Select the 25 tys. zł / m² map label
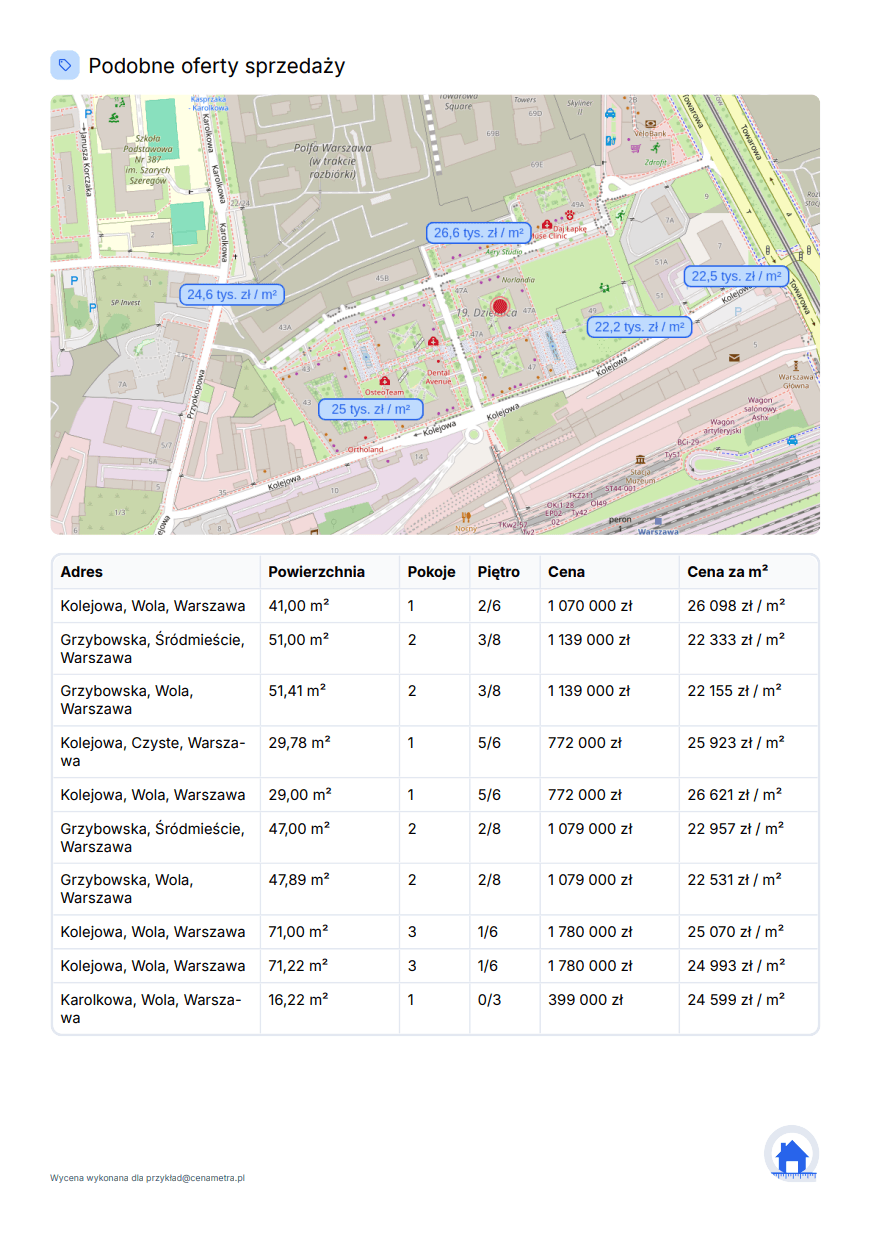Screen dimensions: 872x1234 tap(371, 409)
